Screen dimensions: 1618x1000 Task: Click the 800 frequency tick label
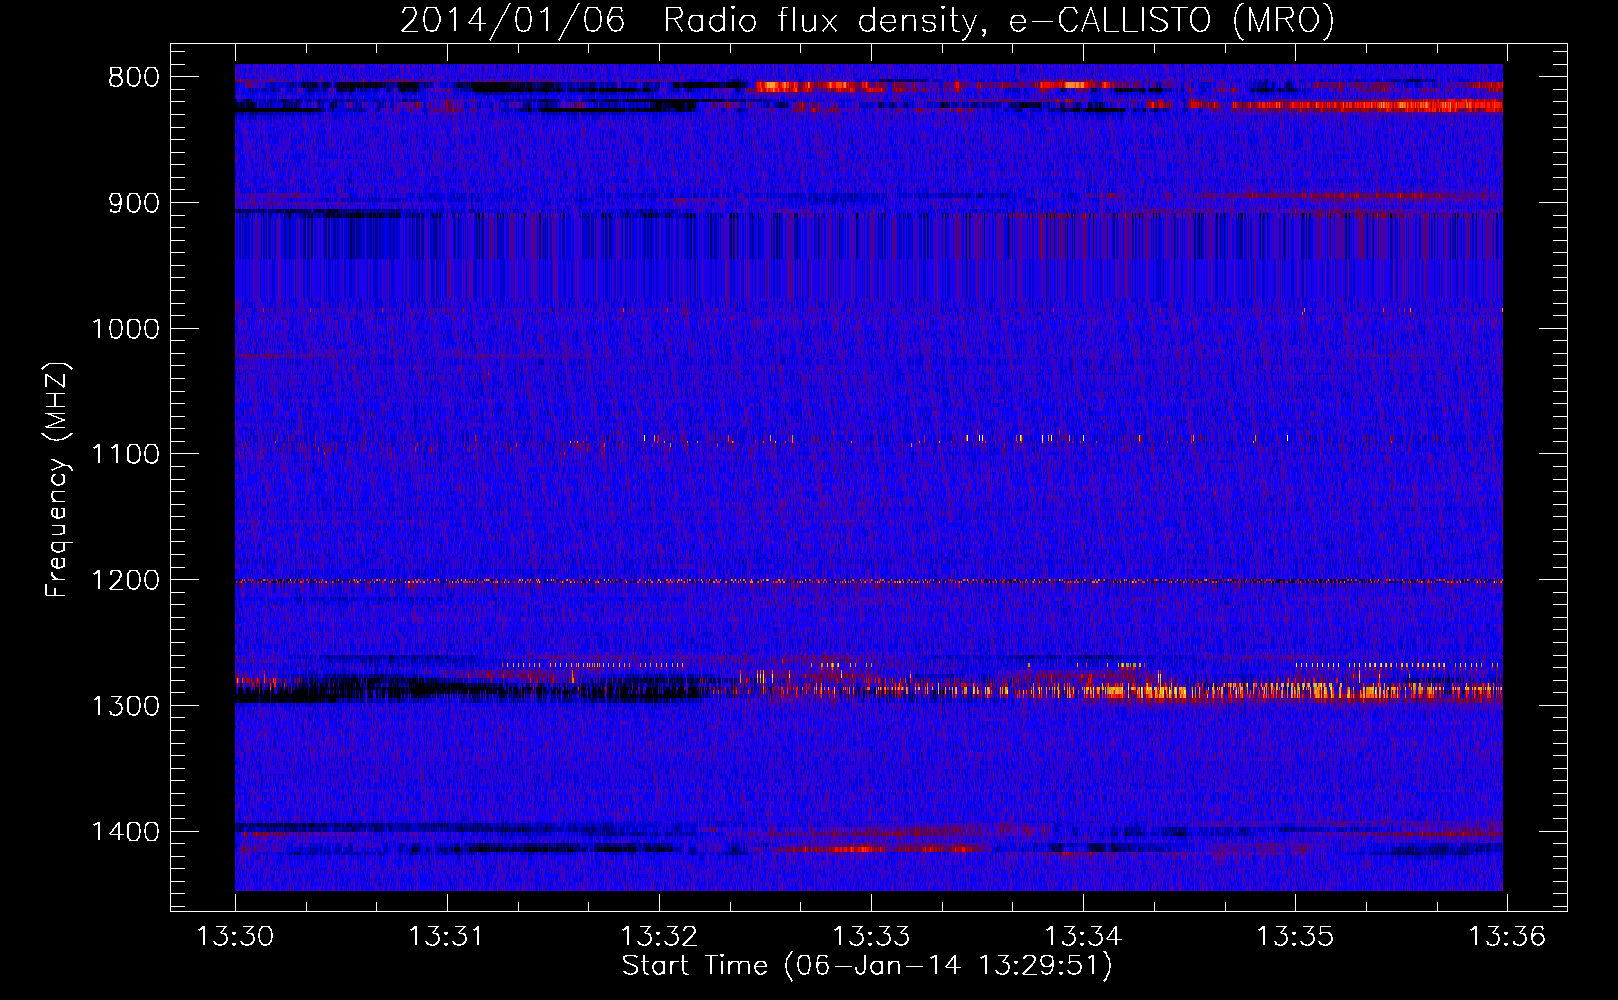(134, 78)
